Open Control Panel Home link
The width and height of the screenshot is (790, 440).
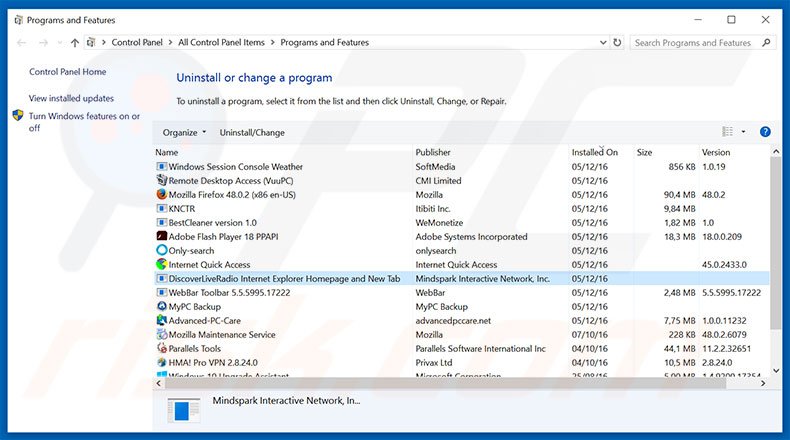pos(68,72)
